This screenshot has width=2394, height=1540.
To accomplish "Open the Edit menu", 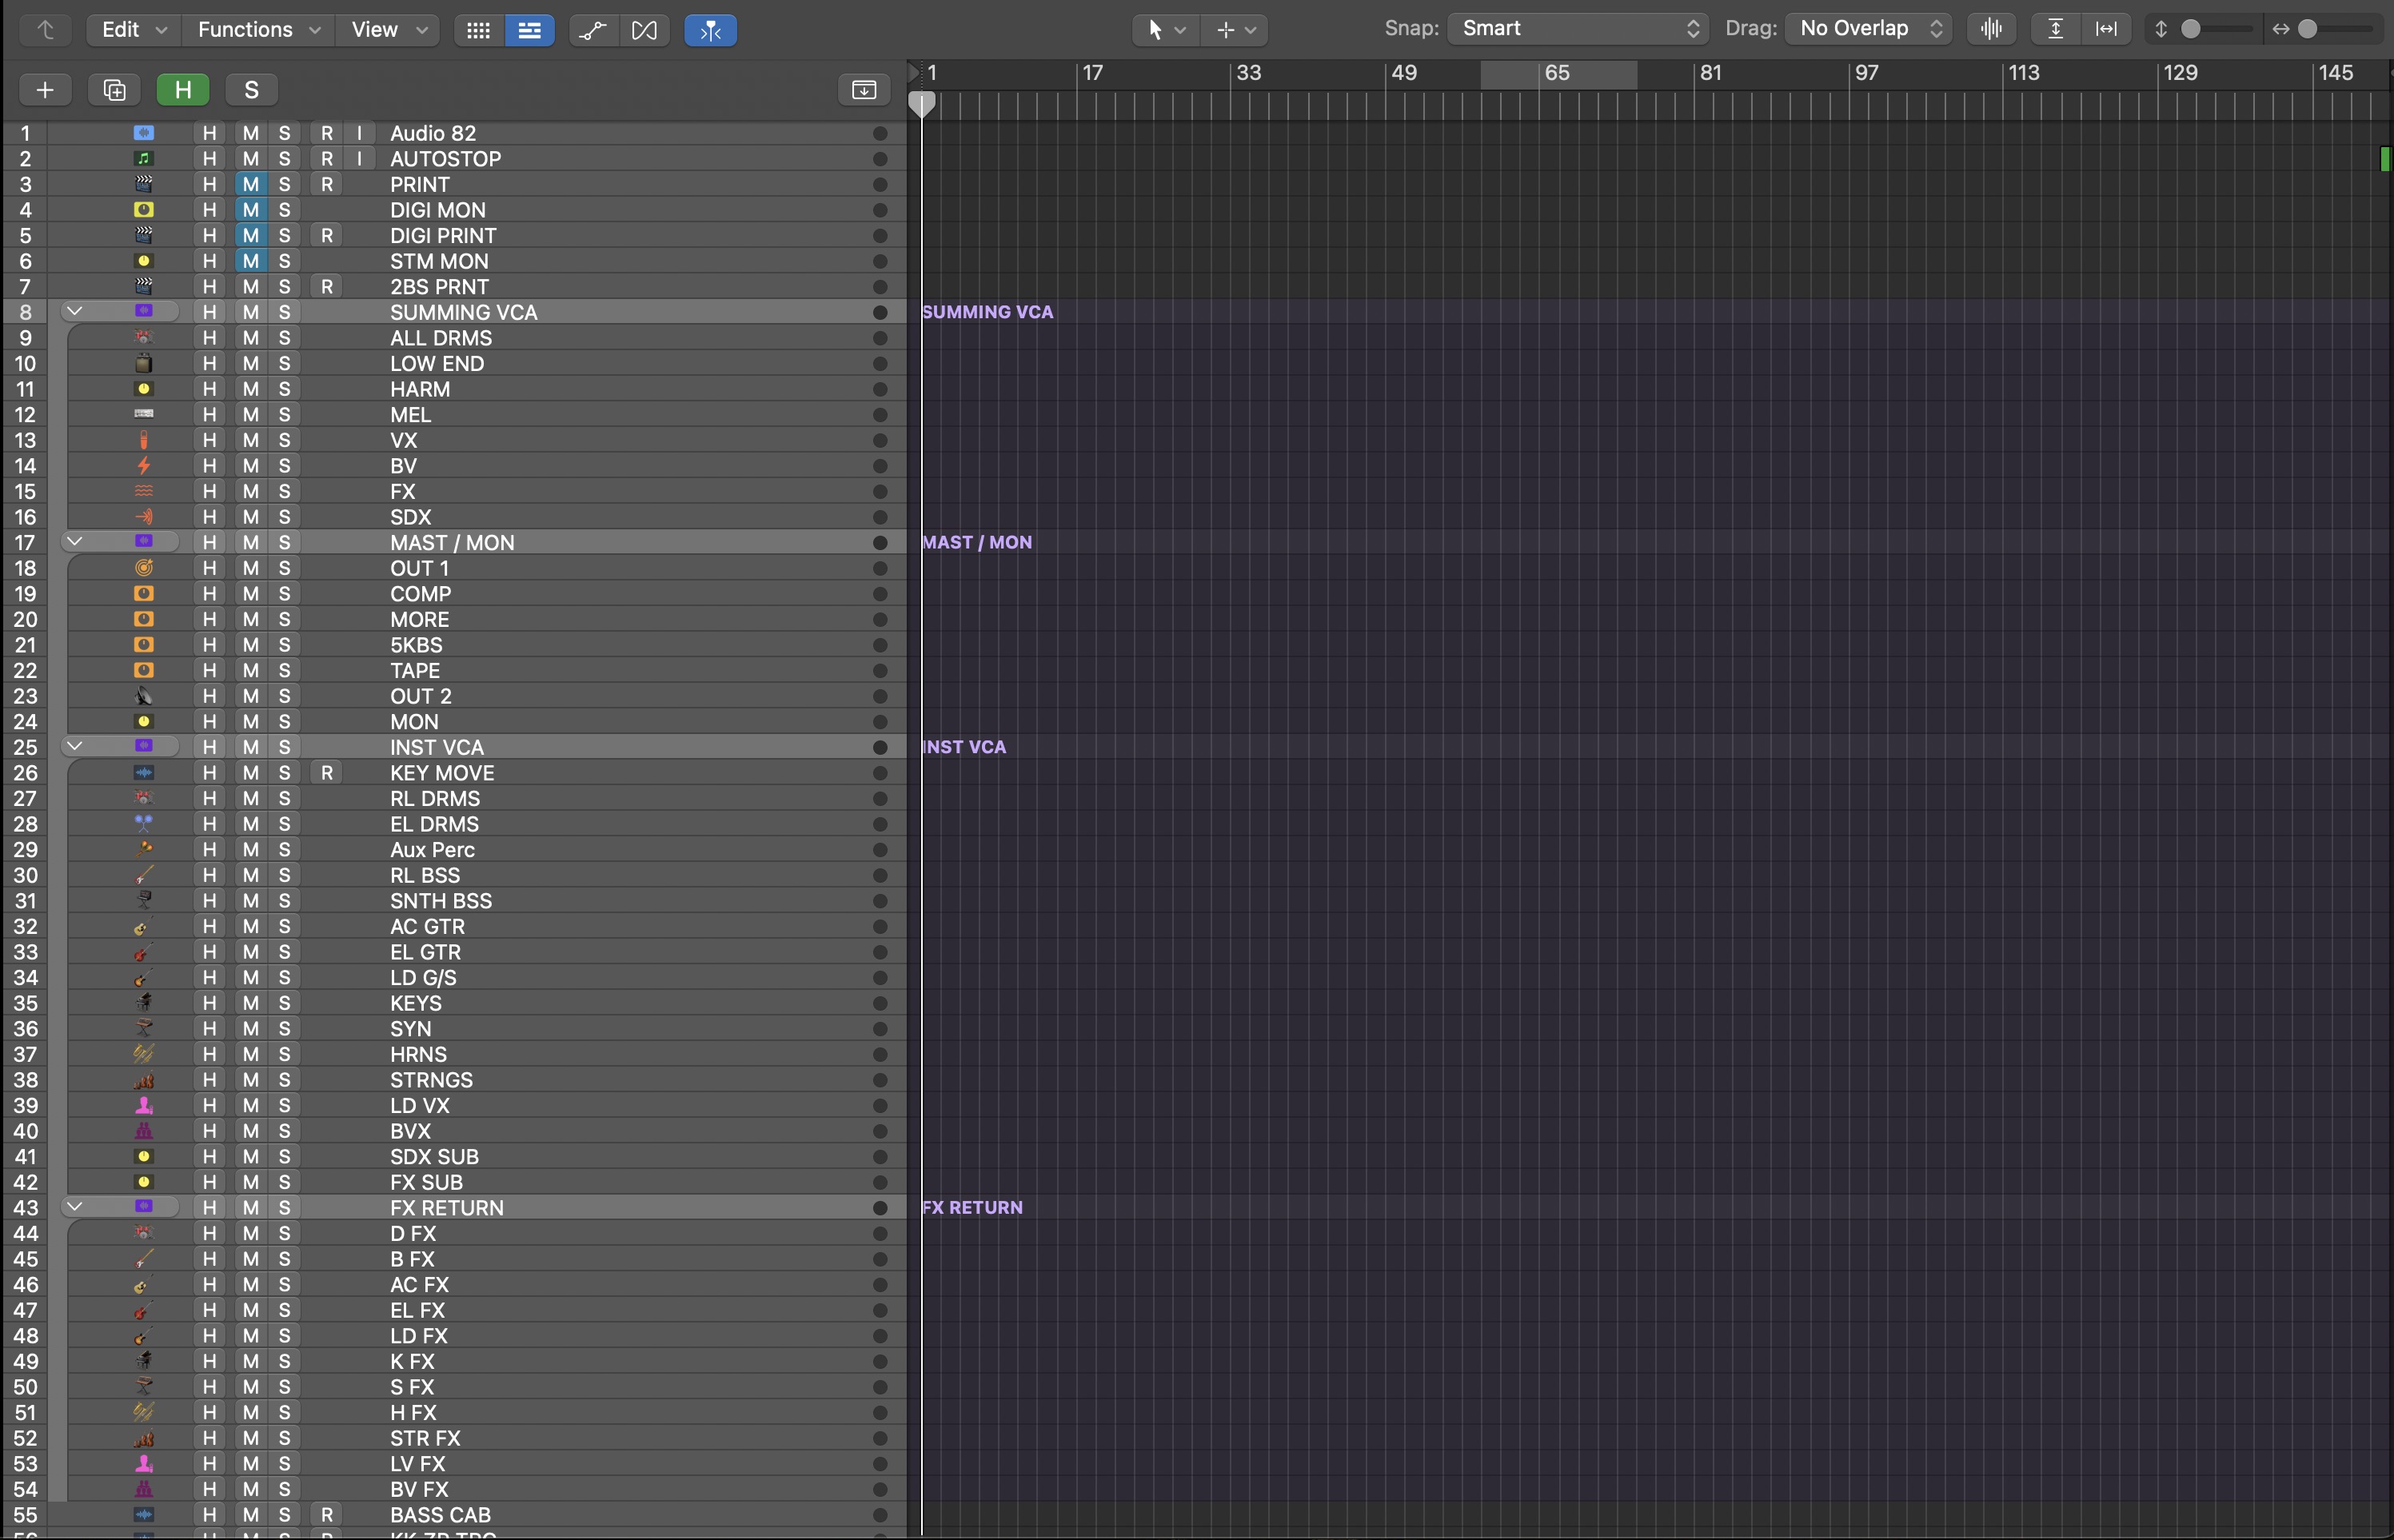I will (x=134, y=30).
